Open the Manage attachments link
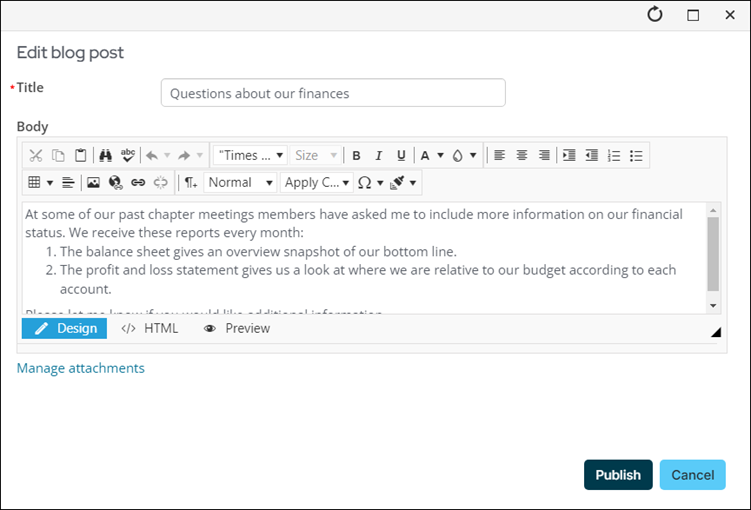751x510 pixels. coord(80,368)
